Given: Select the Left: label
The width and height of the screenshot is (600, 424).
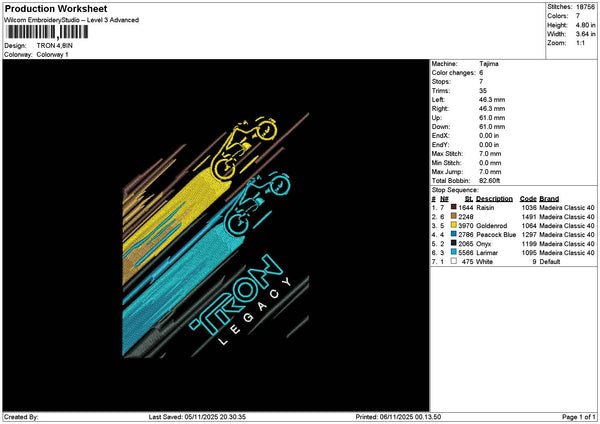Looking at the screenshot, I should tap(438, 99).
